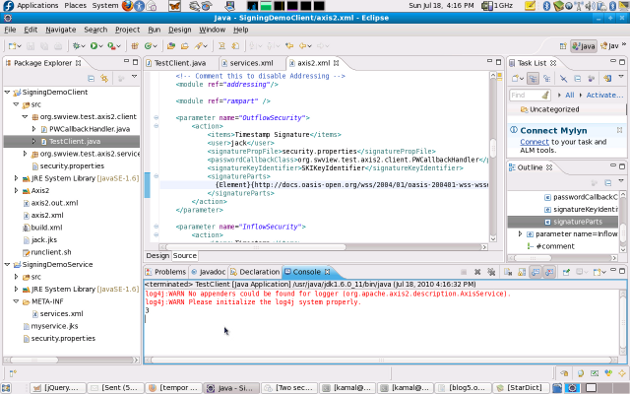Viewport: 630px width, 394px height.
Task: Collapse the SigningDemoClient project
Action: click(7, 92)
